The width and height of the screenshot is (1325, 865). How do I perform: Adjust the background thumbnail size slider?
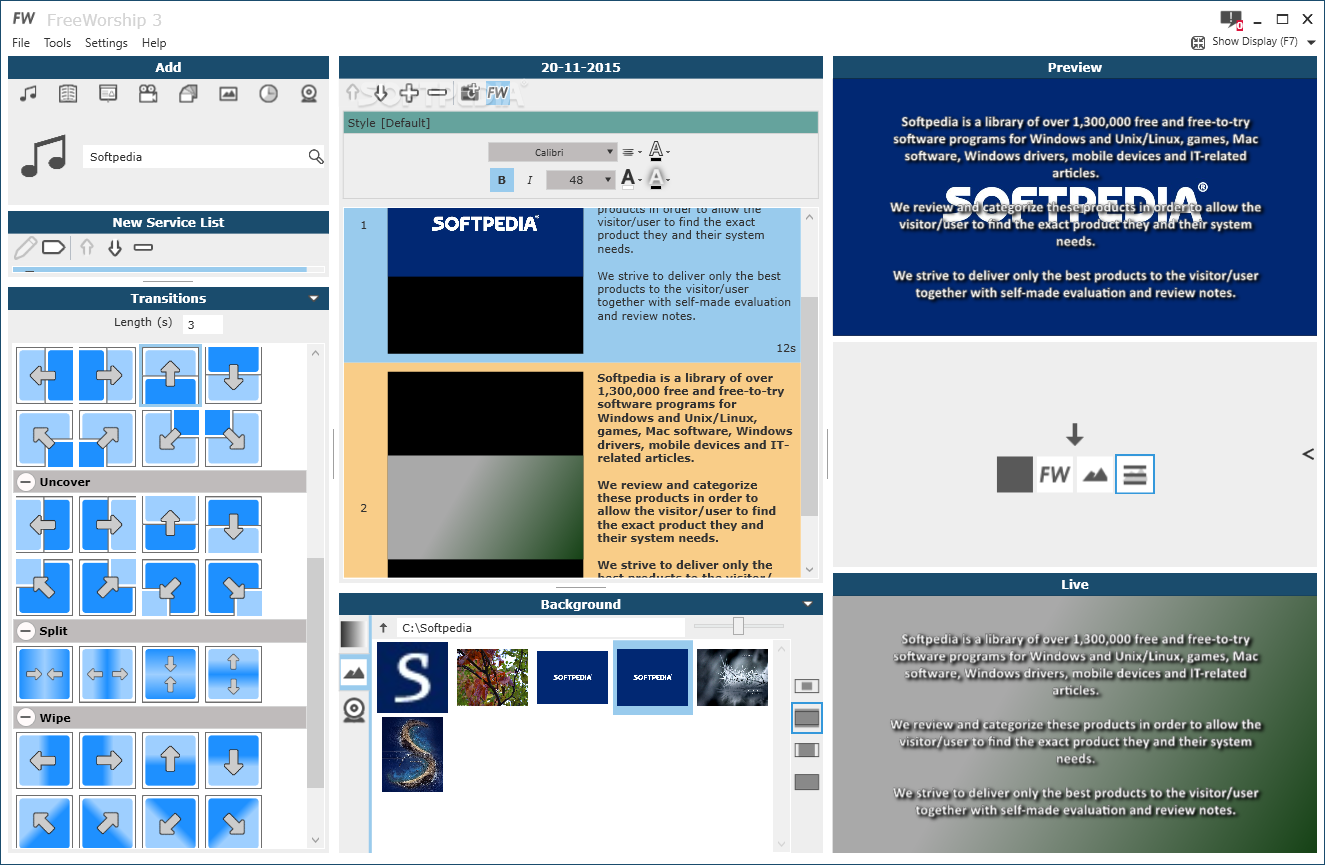(x=738, y=626)
